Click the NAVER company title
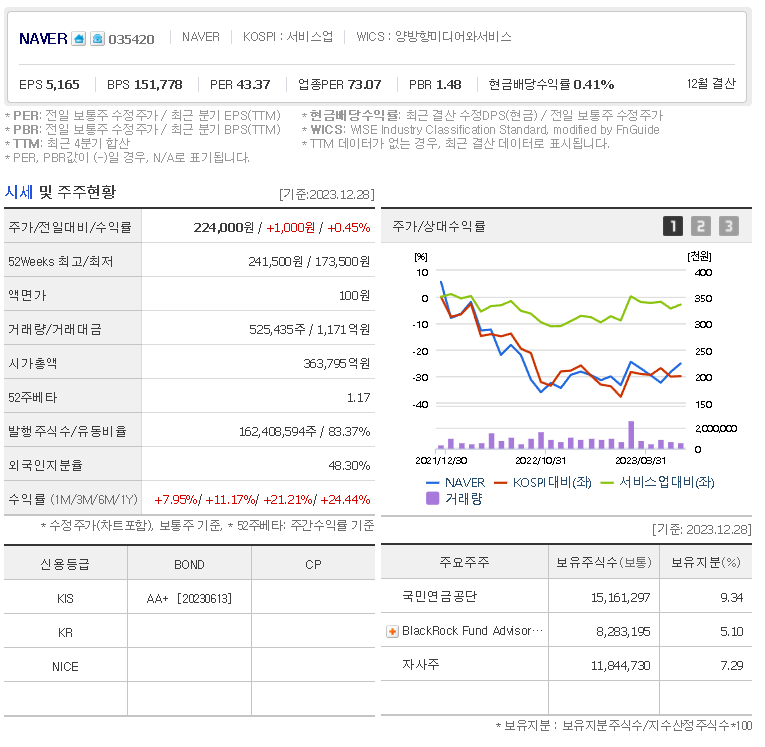Screen dimensions: 765x747 click(43, 39)
